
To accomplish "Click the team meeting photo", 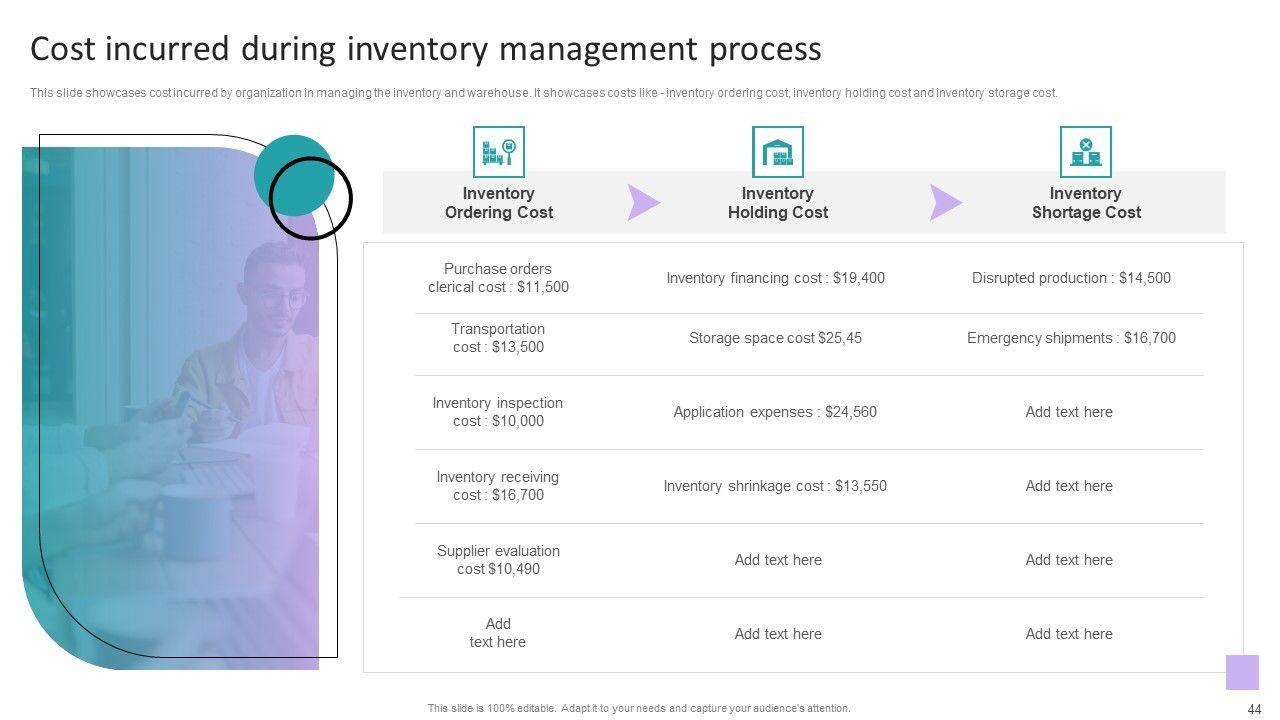I will (x=170, y=420).
